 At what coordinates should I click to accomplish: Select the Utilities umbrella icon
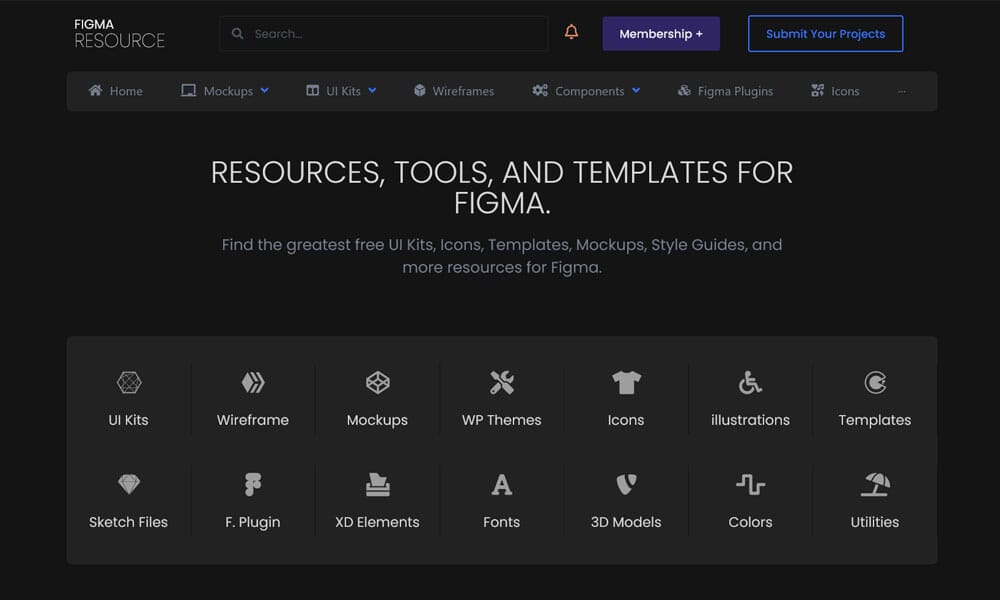tap(875, 485)
